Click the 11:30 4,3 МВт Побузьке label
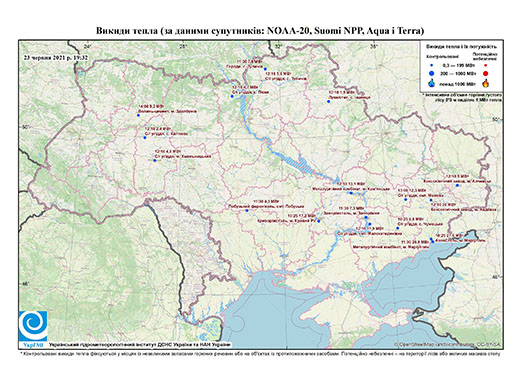The width and height of the screenshot is (520, 368). [265, 204]
